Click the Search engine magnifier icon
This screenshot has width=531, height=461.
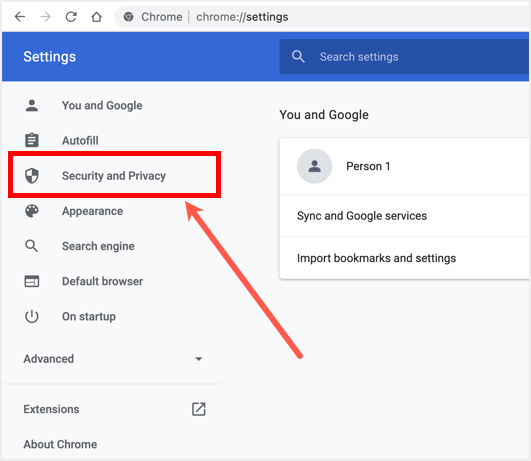(31, 246)
